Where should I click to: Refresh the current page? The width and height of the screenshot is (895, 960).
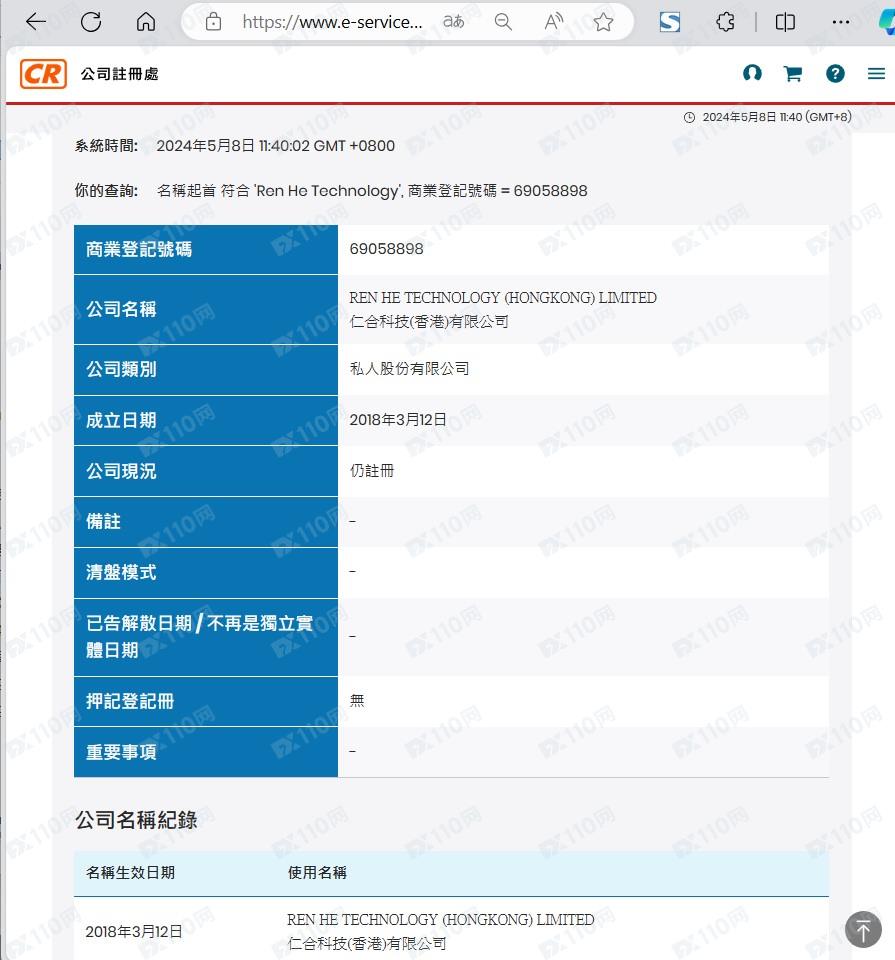[x=91, y=22]
